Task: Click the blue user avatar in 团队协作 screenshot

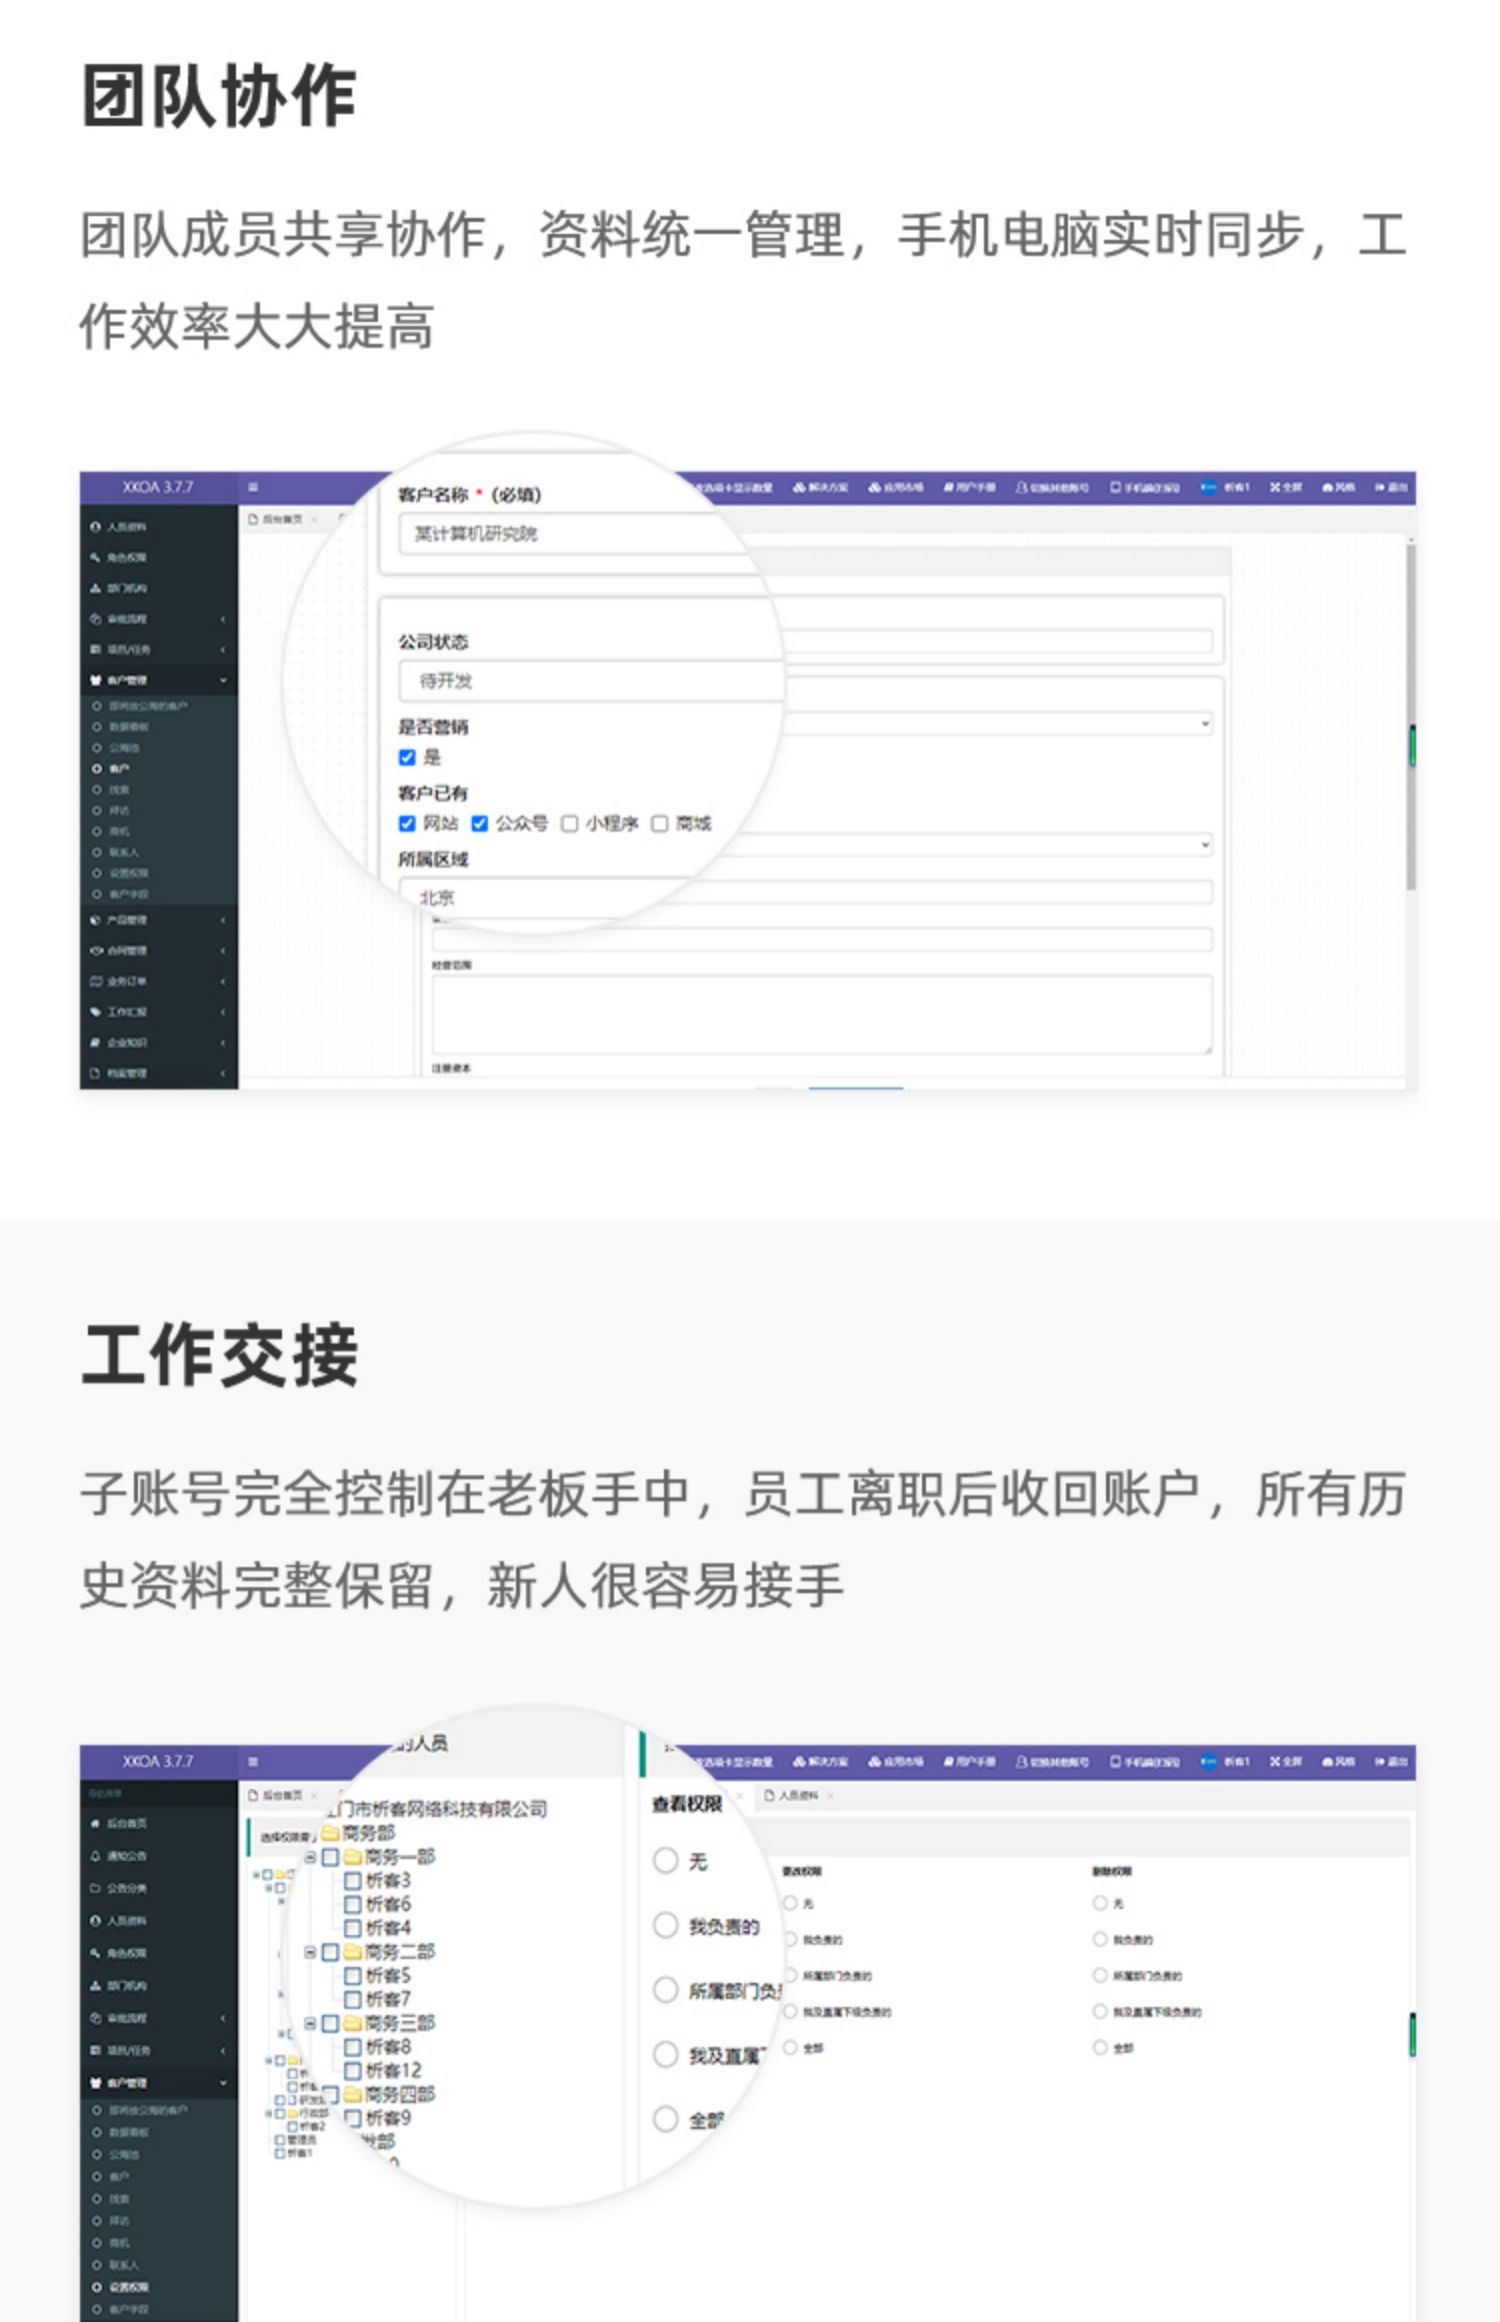Action: pyautogui.click(x=1208, y=488)
